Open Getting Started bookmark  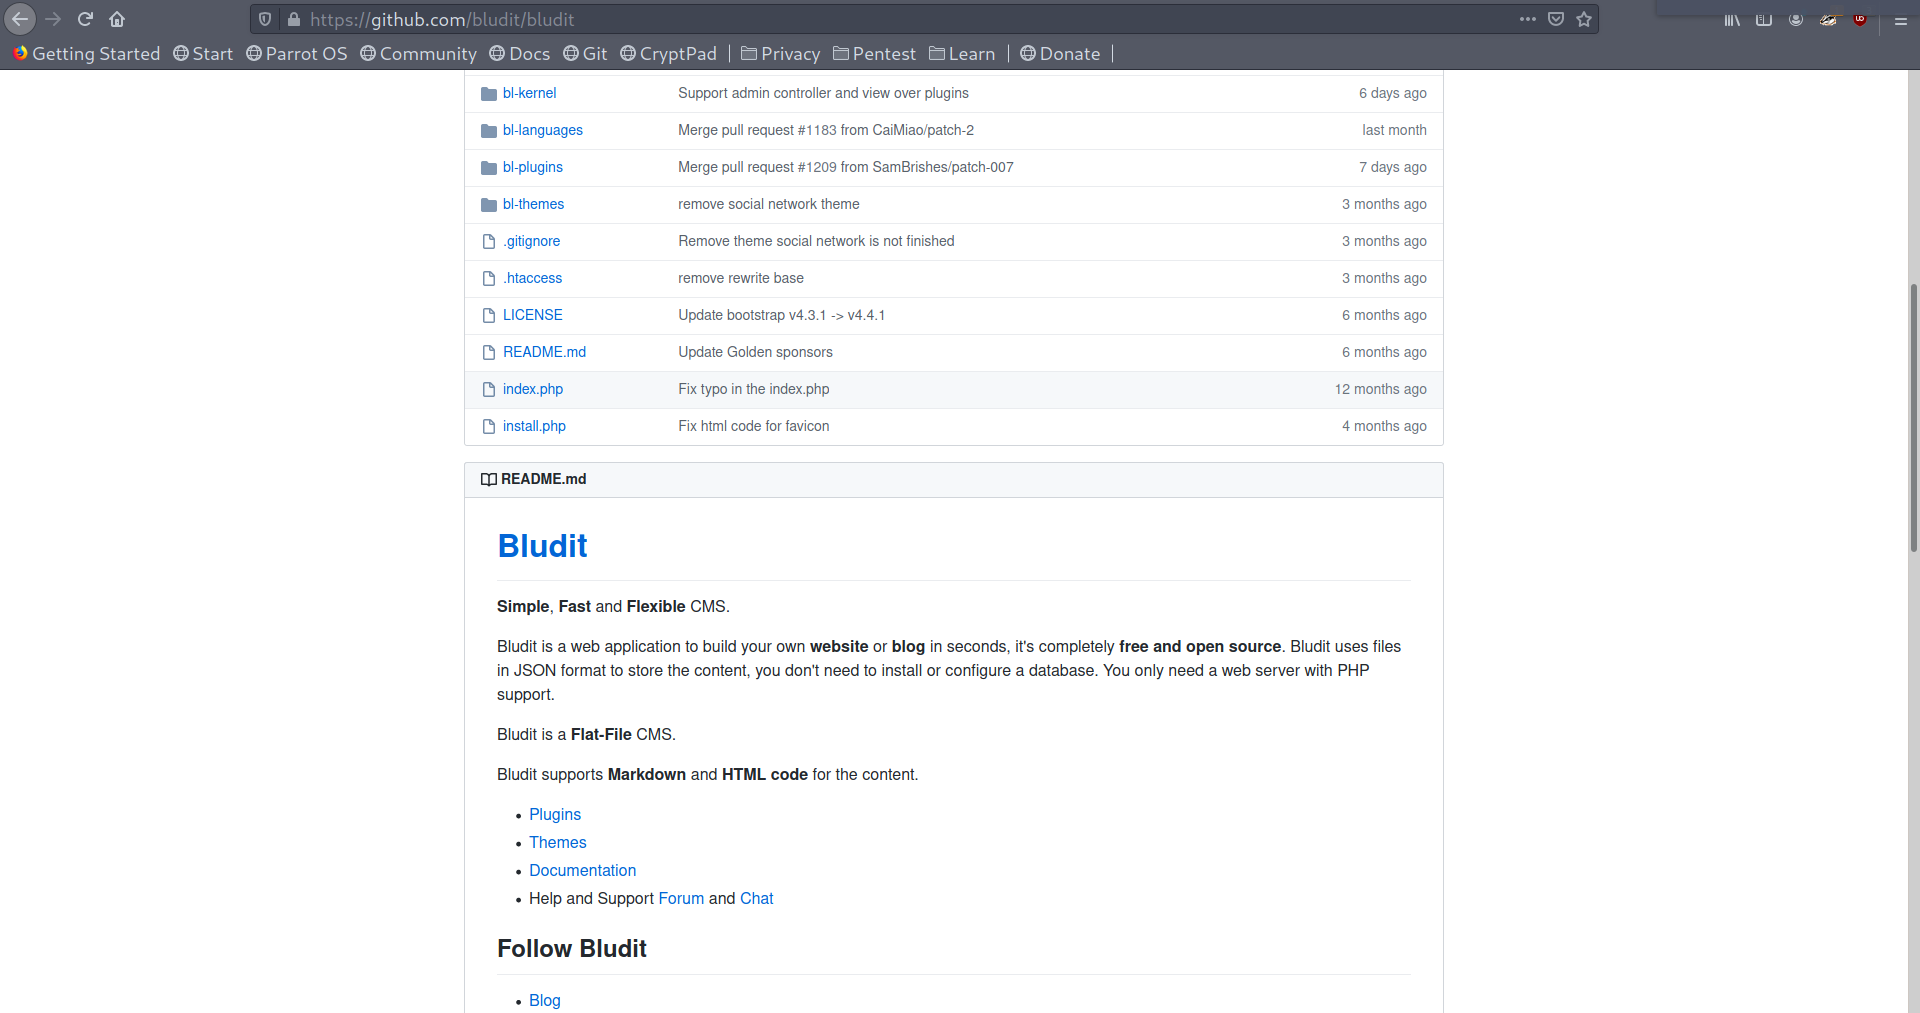coord(86,54)
